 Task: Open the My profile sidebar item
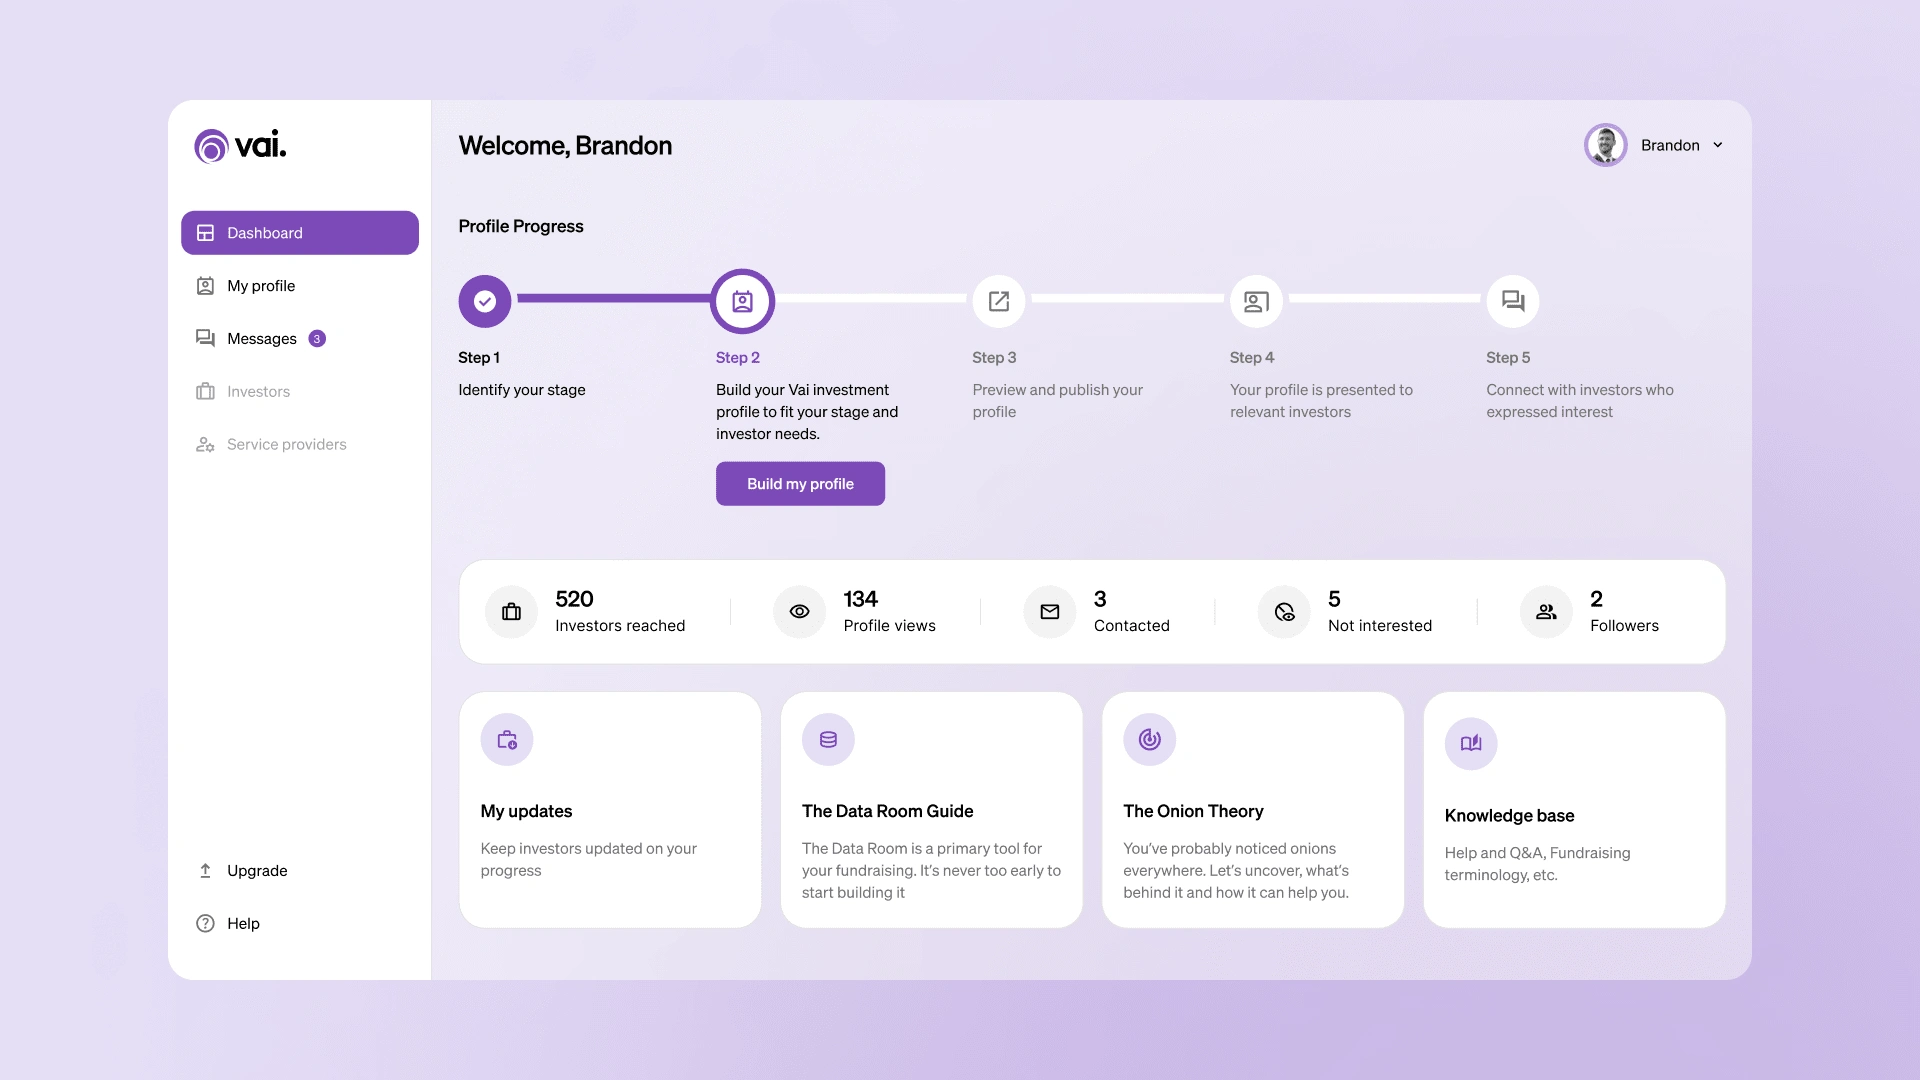261,286
